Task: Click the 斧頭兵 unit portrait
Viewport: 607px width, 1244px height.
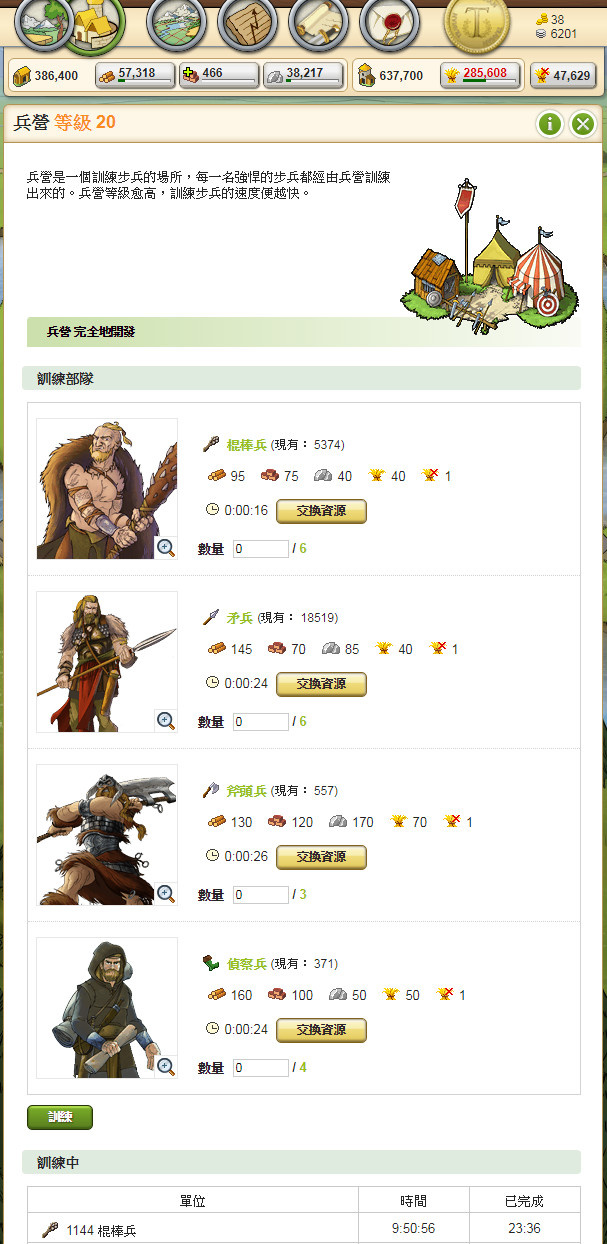Action: click(x=107, y=835)
